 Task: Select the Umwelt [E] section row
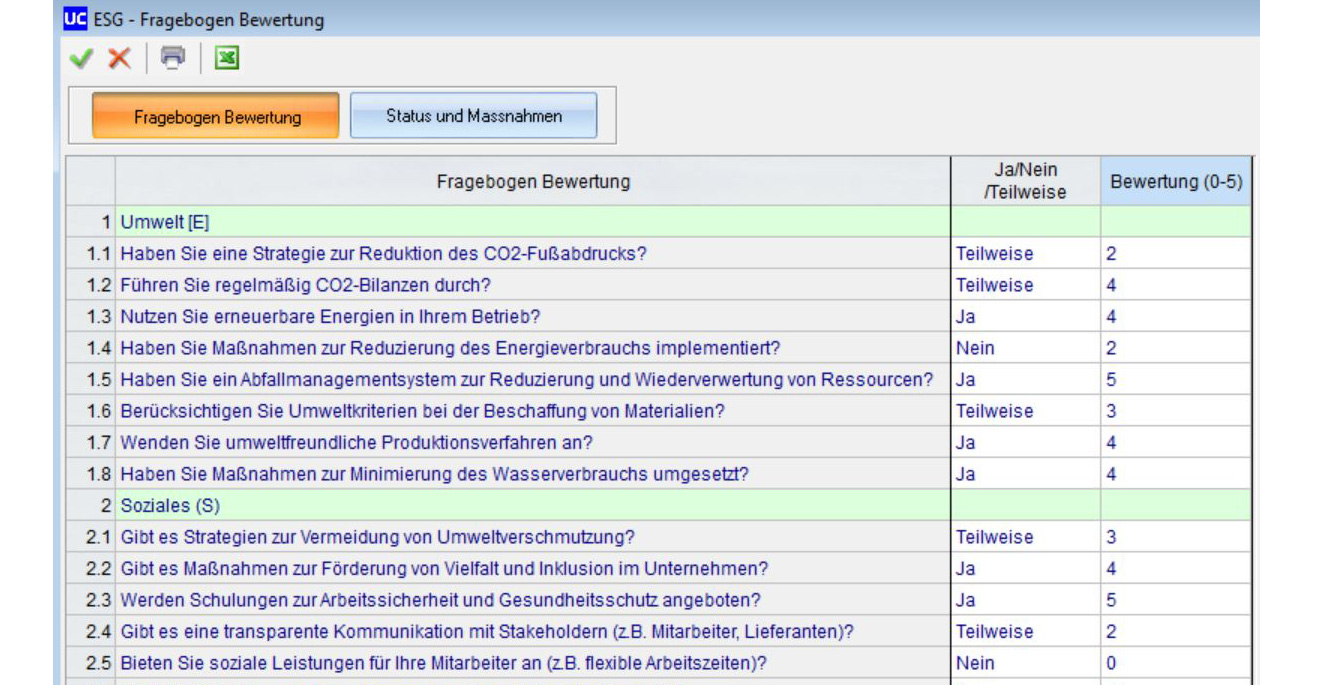(x=532, y=222)
